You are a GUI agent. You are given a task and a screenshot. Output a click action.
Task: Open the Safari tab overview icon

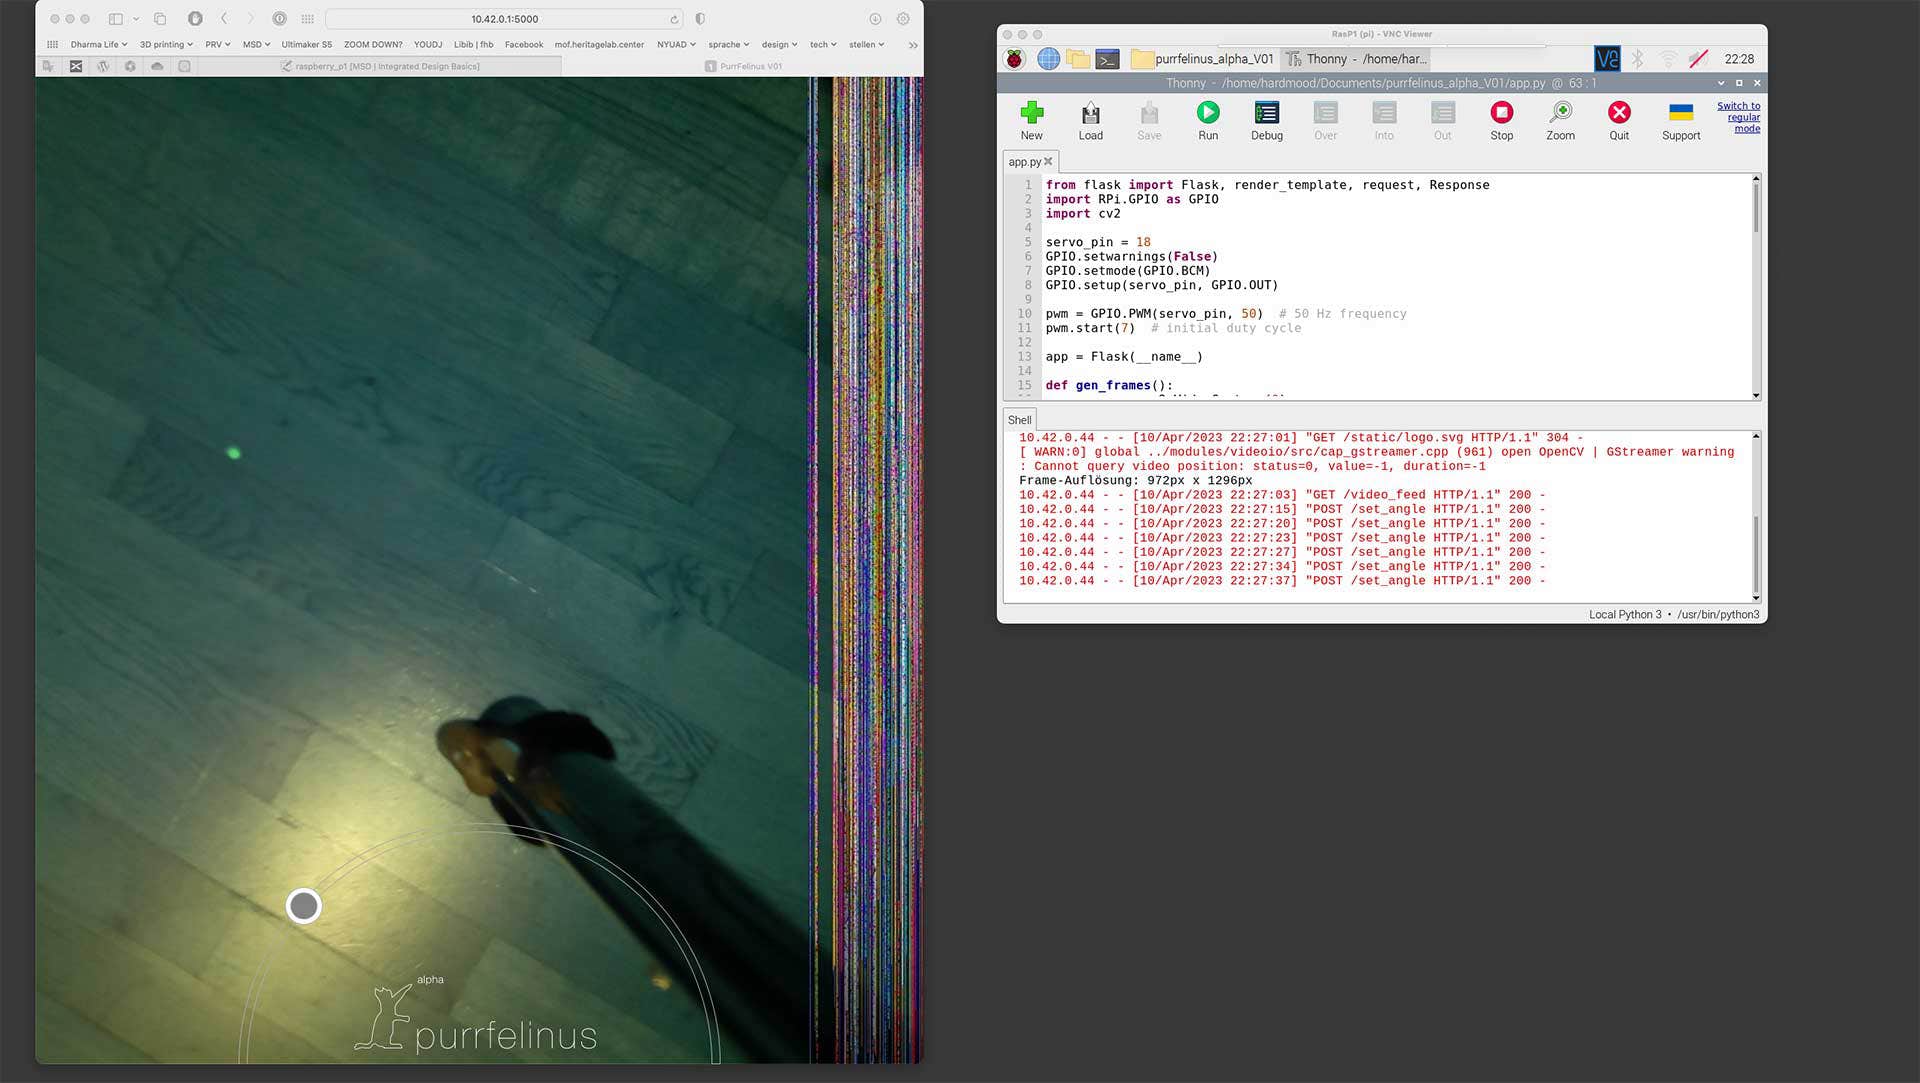(x=160, y=19)
